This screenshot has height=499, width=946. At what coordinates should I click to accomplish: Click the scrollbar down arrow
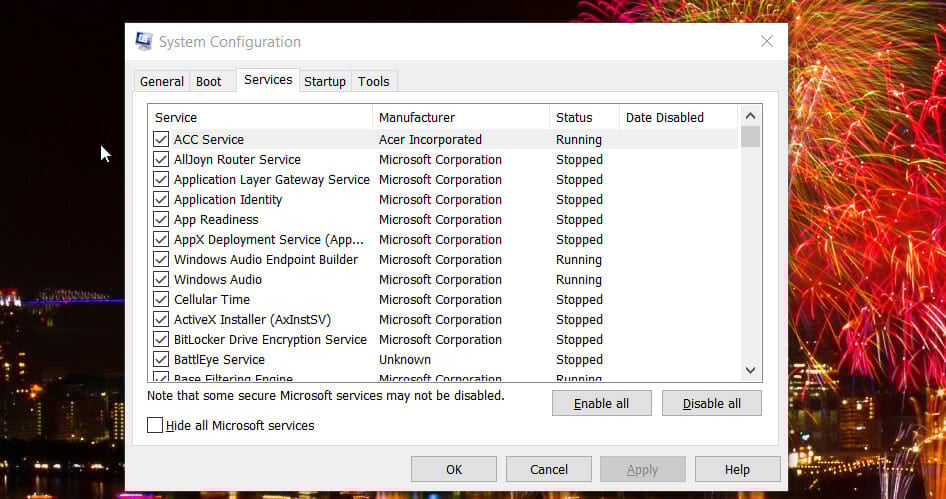pyautogui.click(x=750, y=370)
